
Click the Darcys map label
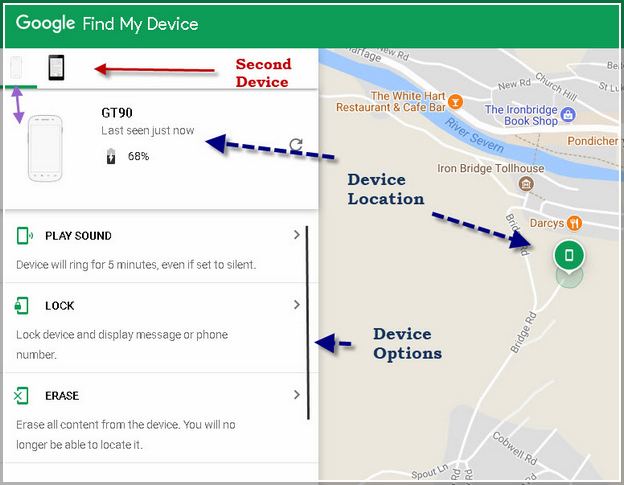tap(547, 223)
